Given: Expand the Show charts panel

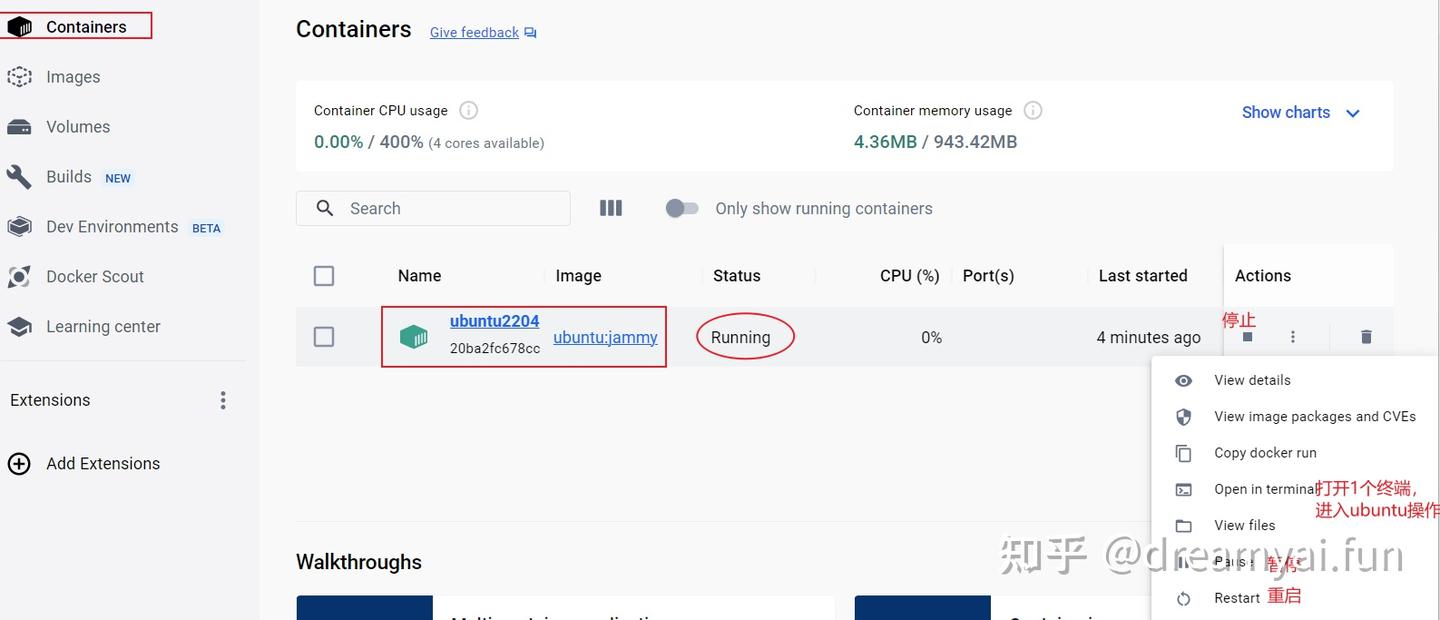Looking at the screenshot, I should point(1300,112).
